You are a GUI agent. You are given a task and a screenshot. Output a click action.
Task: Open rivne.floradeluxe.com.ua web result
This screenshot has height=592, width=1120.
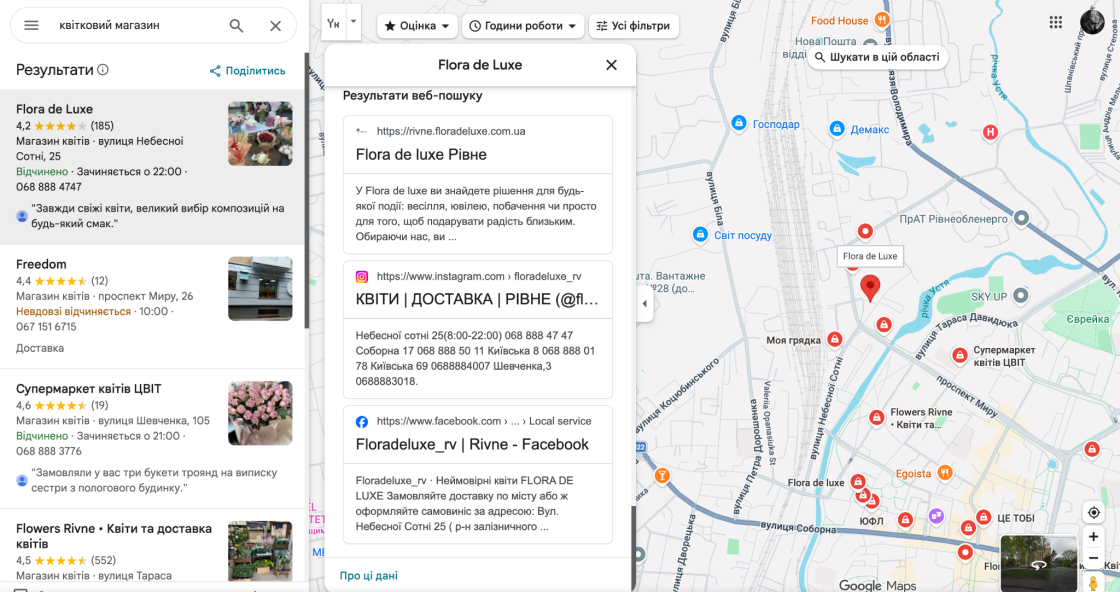451,131
